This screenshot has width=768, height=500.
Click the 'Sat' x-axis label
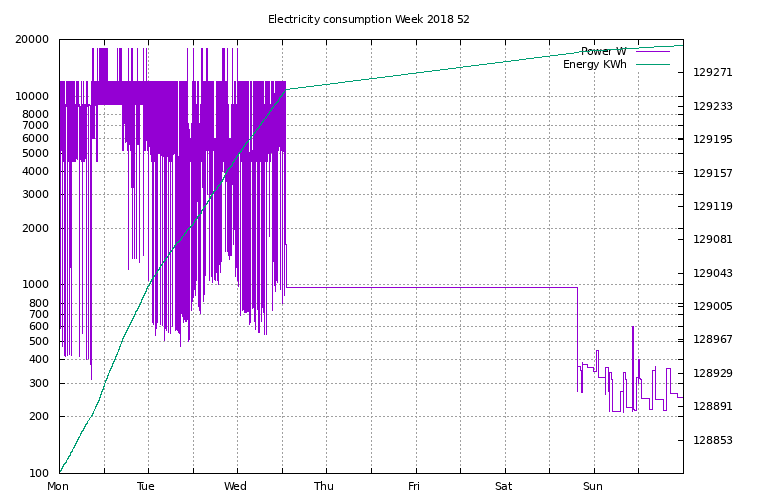click(x=504, y=486)
